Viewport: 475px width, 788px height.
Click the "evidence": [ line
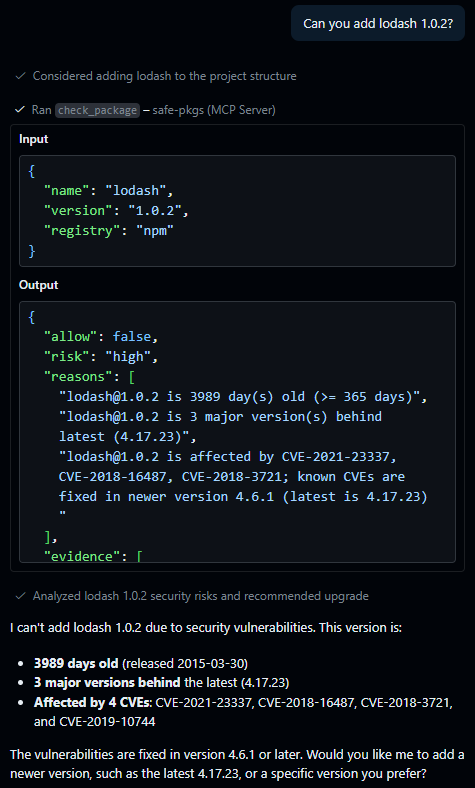(93, 556)
